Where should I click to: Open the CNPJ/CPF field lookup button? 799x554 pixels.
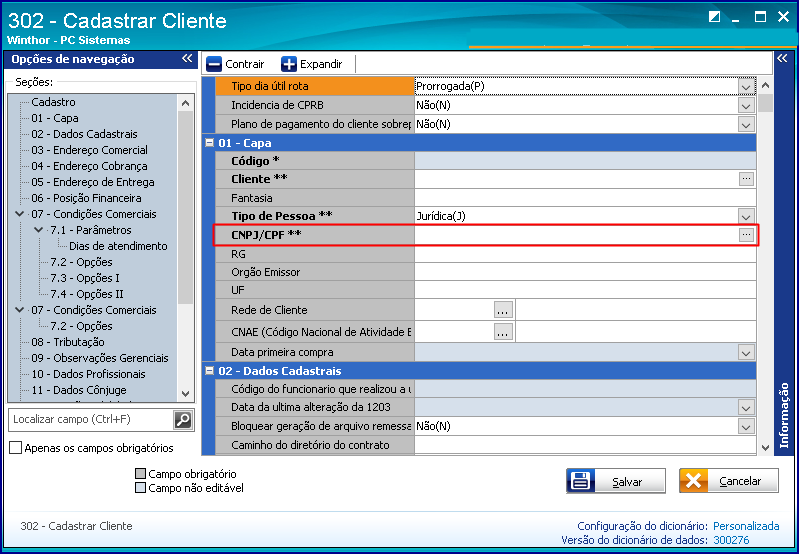pos(746,234)
